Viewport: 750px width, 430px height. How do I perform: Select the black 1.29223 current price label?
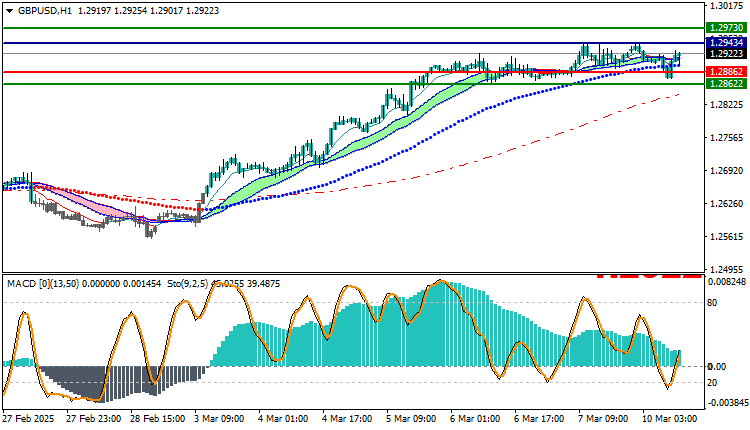[x=726, y=54]
